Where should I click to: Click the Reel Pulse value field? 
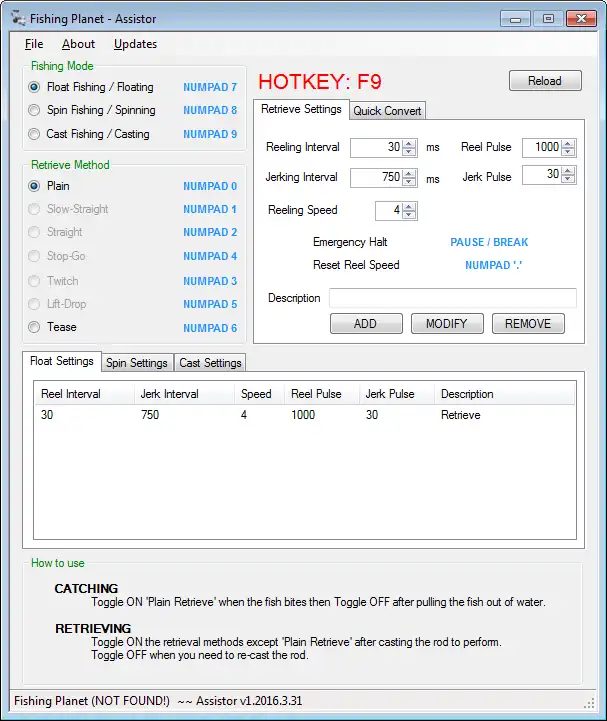542,148
